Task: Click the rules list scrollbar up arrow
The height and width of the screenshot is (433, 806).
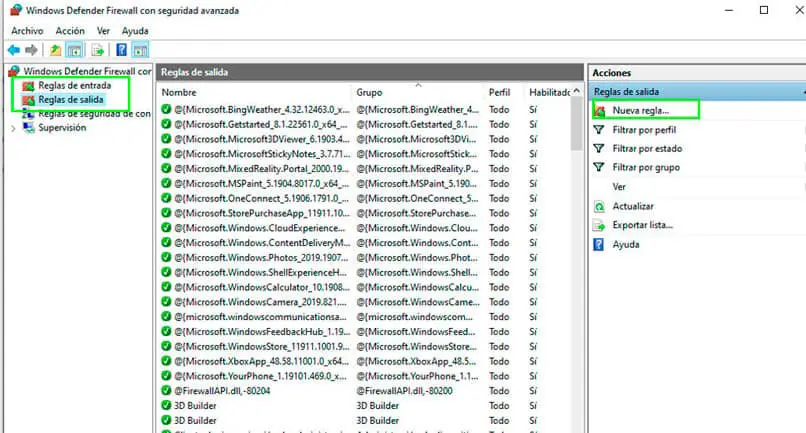Action: click(x=577, y=91)
